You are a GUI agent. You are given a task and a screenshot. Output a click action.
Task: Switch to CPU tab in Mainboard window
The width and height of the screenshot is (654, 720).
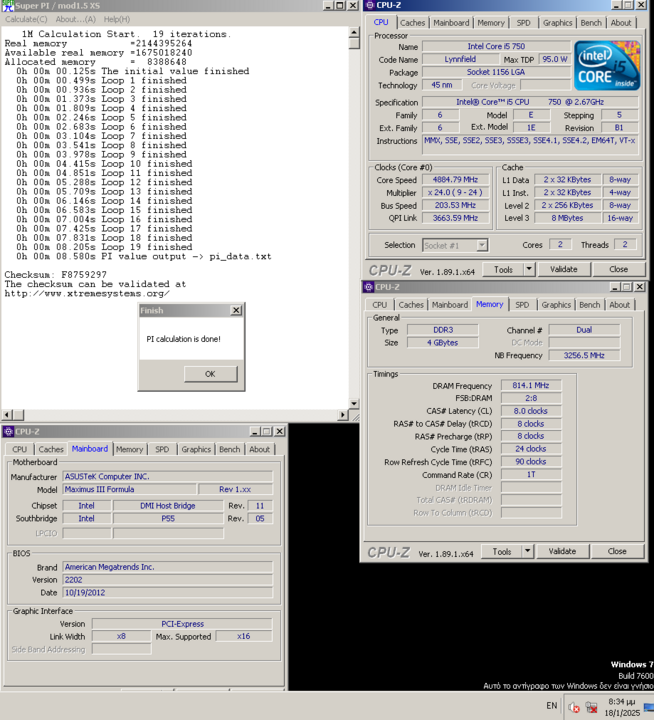[20, 449]
